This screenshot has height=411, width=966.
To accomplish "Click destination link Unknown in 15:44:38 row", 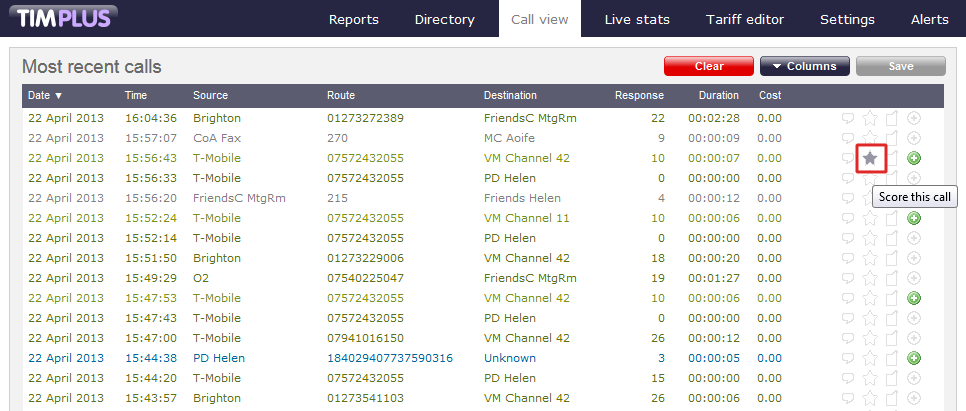I will (x=509, y=358).
